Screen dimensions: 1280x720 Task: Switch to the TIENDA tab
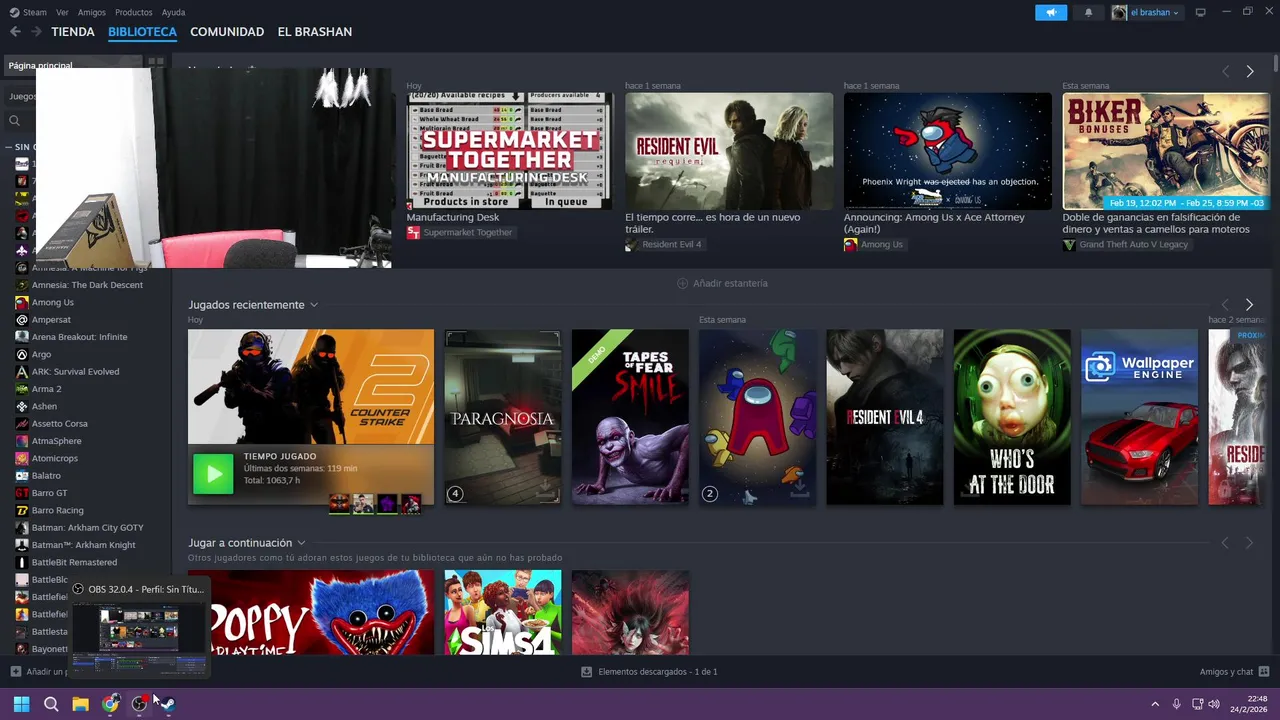click(73, 32)
